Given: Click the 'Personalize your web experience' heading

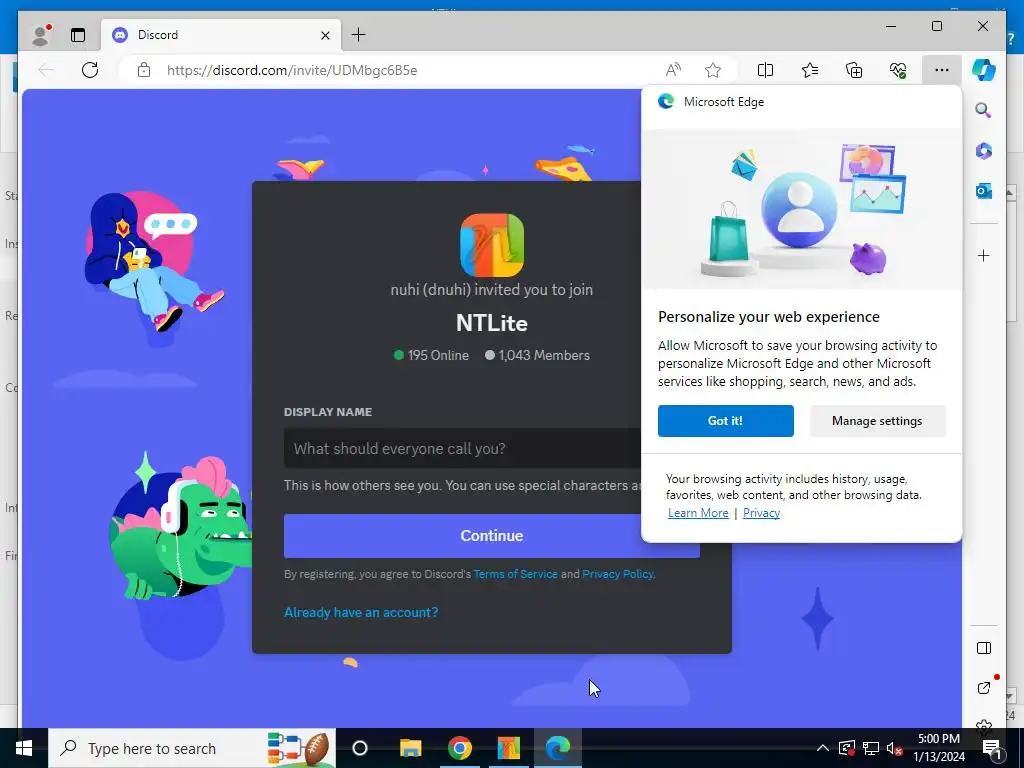Looking at the screenshot, I should 769,317.
